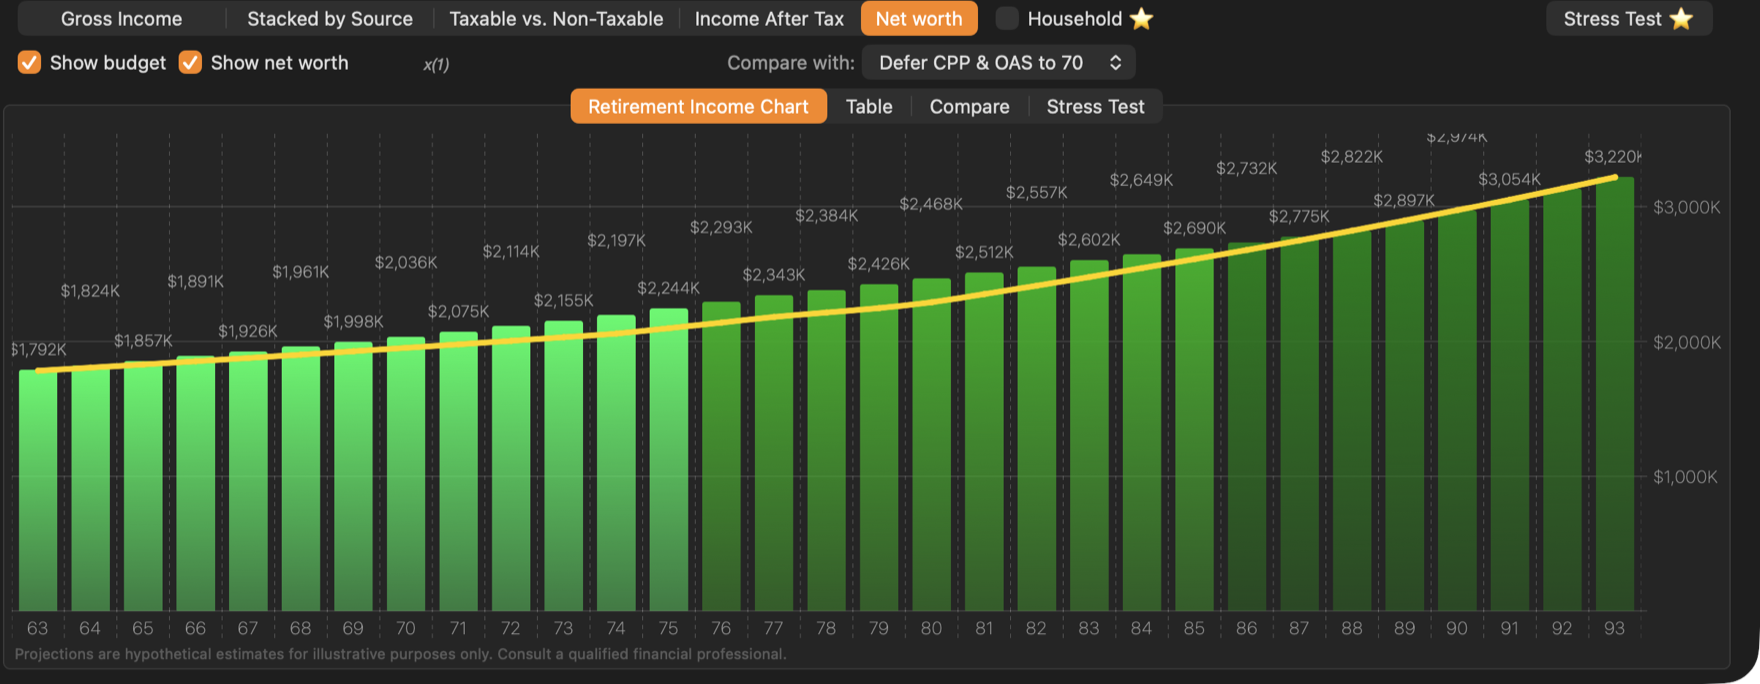Switch to Income After Tax view
The image size is (1760, 684).
769,19
